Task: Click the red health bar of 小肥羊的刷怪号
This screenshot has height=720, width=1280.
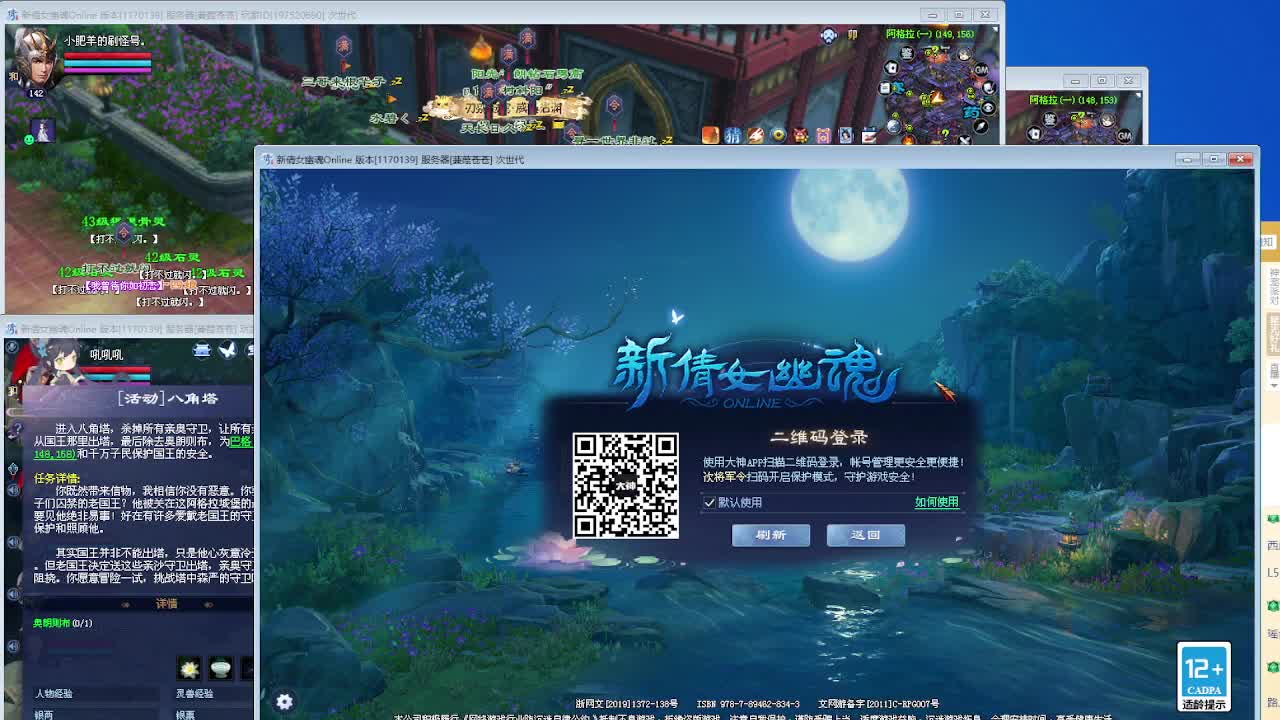Action: (108, 56)
